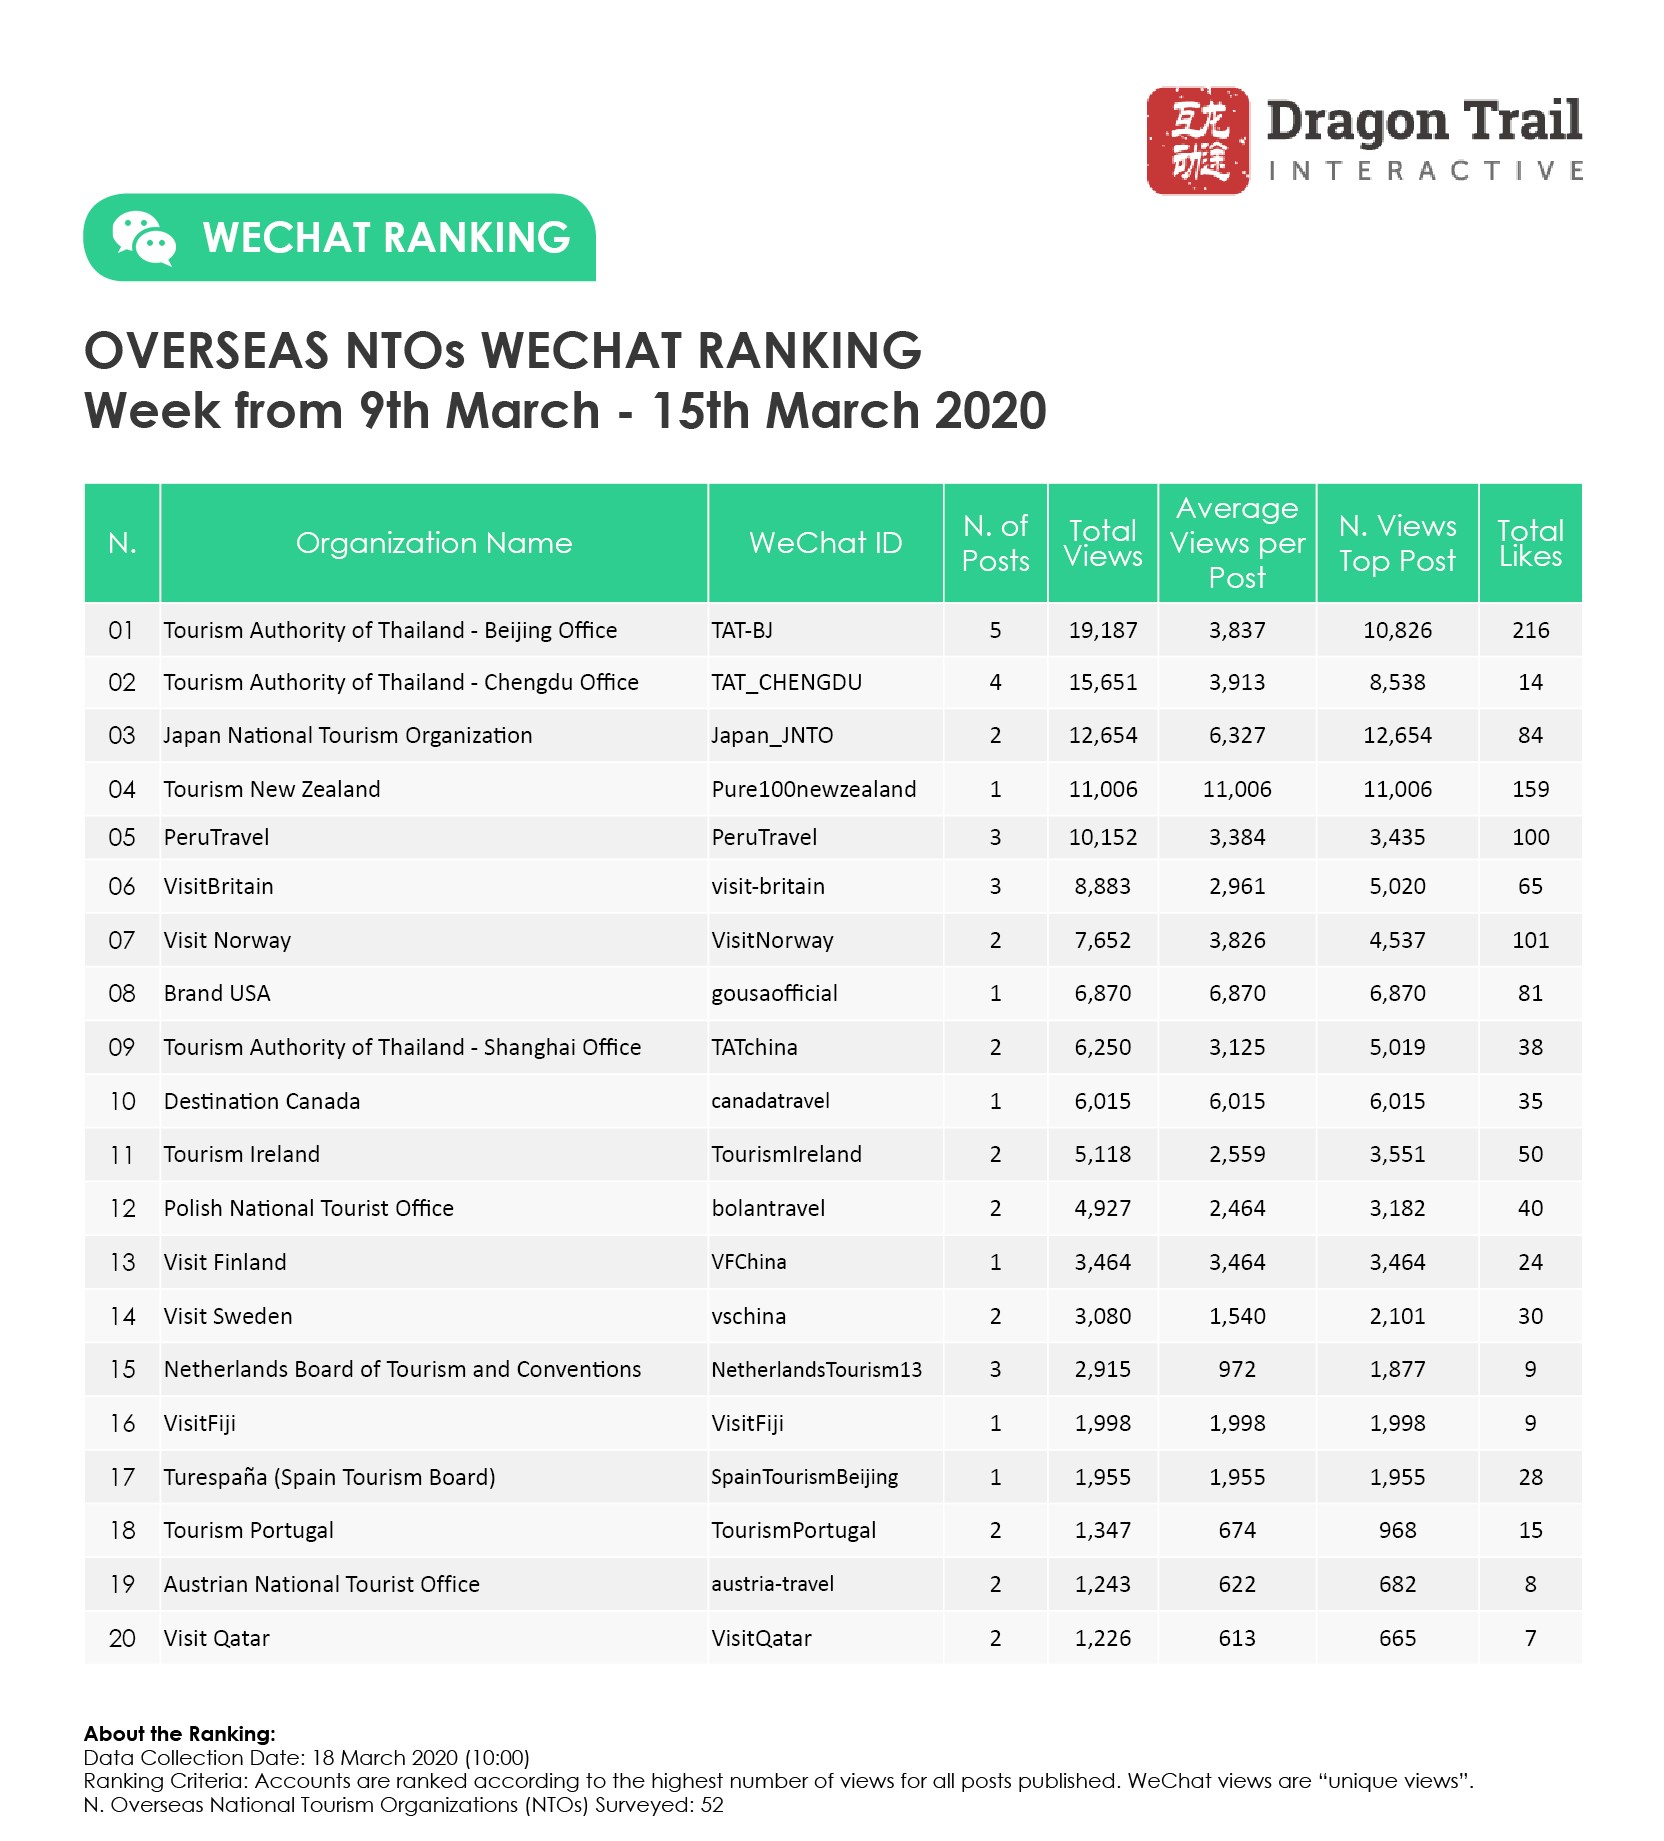This screenshot has height=1841, width=1664.
Task: Select the gousaofficial WeChat ID
Action: [774, 993]
